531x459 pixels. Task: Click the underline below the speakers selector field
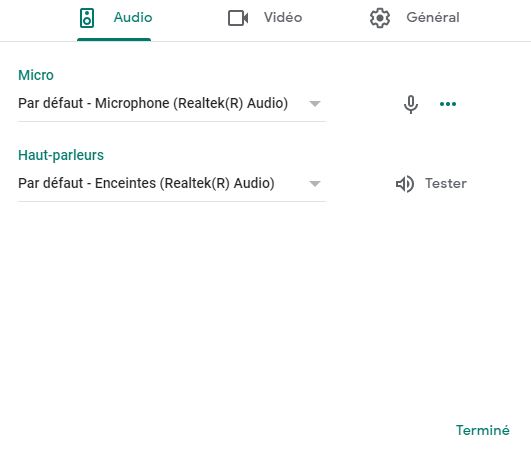point(172,201)
